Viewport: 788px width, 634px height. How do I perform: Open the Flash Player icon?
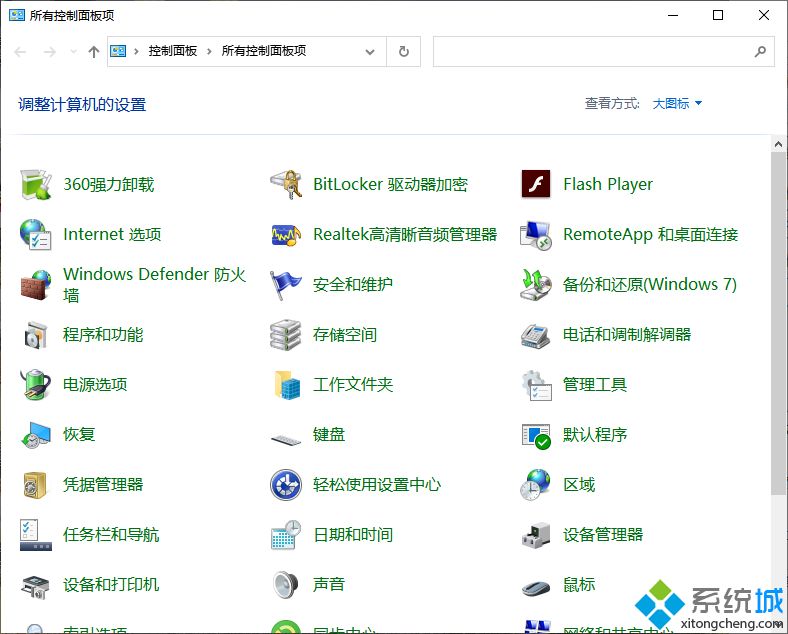pos(536,184)
